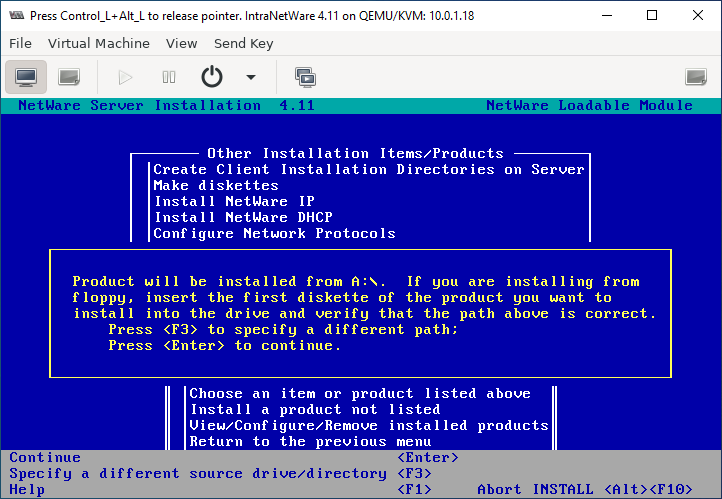Click NetWare Loadable Module header text
The image size is (722, 499).
click(589, 105)
